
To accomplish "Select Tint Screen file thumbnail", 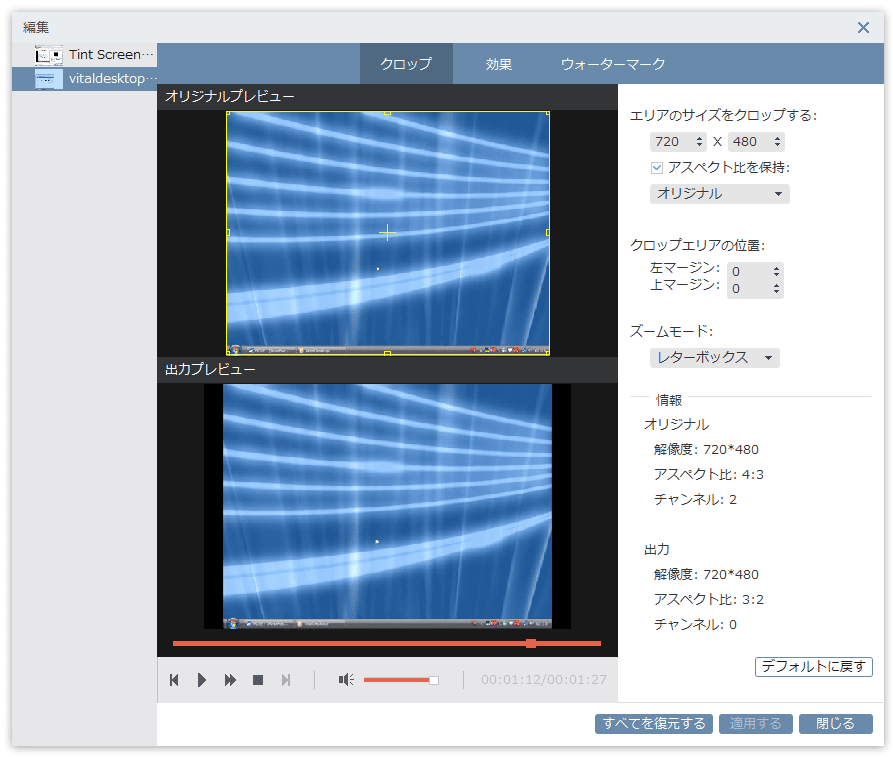I will 49,55.
